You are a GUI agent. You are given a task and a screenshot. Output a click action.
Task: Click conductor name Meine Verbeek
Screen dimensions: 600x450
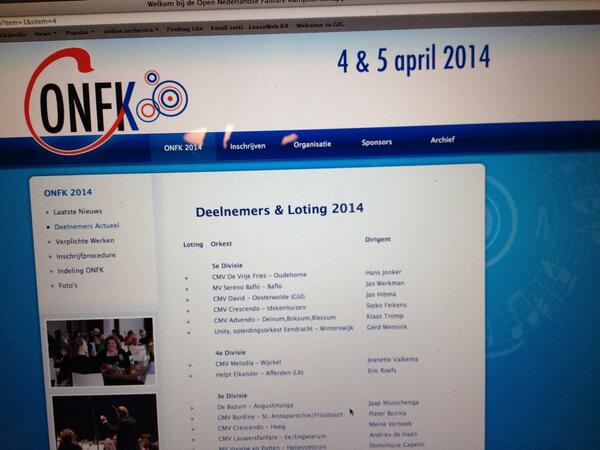click(x=390, y=424)
